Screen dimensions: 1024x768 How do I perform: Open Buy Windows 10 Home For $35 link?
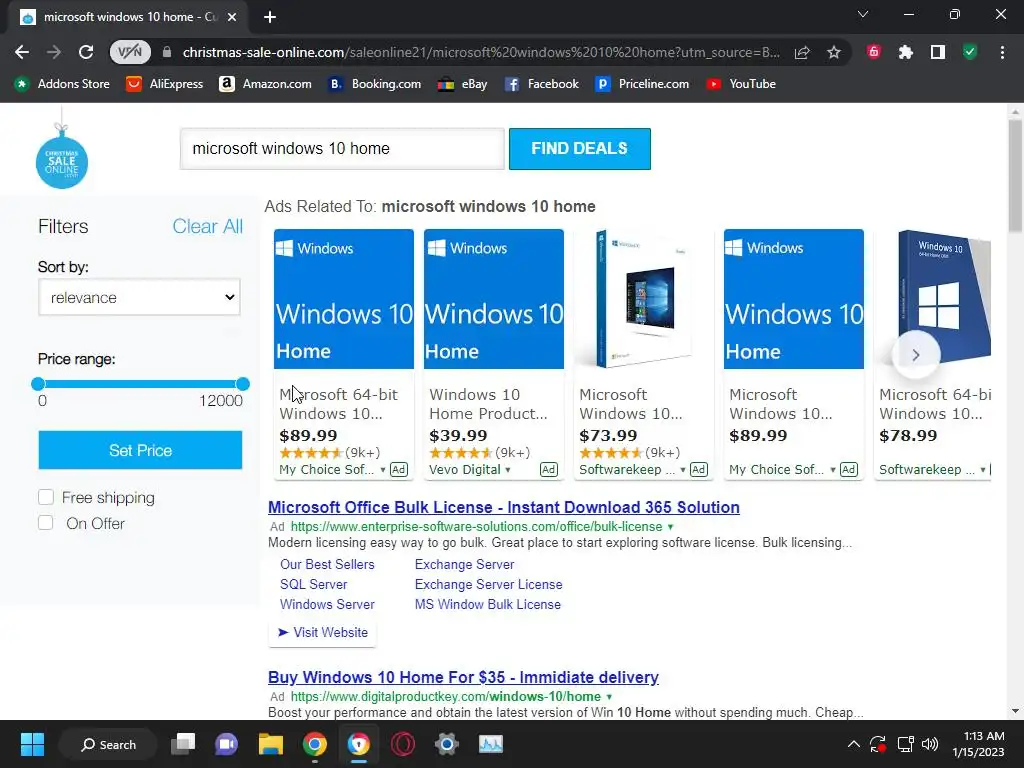463,677
